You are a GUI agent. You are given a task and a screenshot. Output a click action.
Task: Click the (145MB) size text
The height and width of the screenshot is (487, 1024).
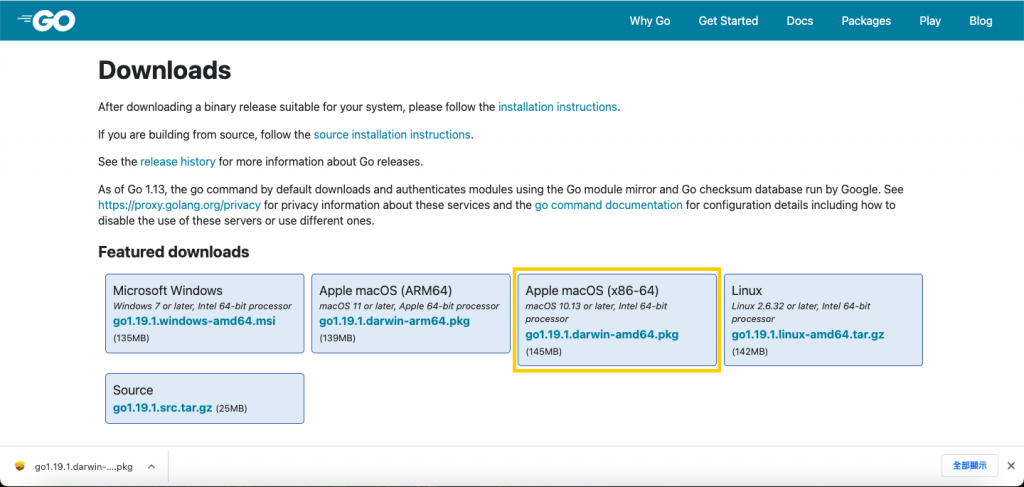pos(543,352)
